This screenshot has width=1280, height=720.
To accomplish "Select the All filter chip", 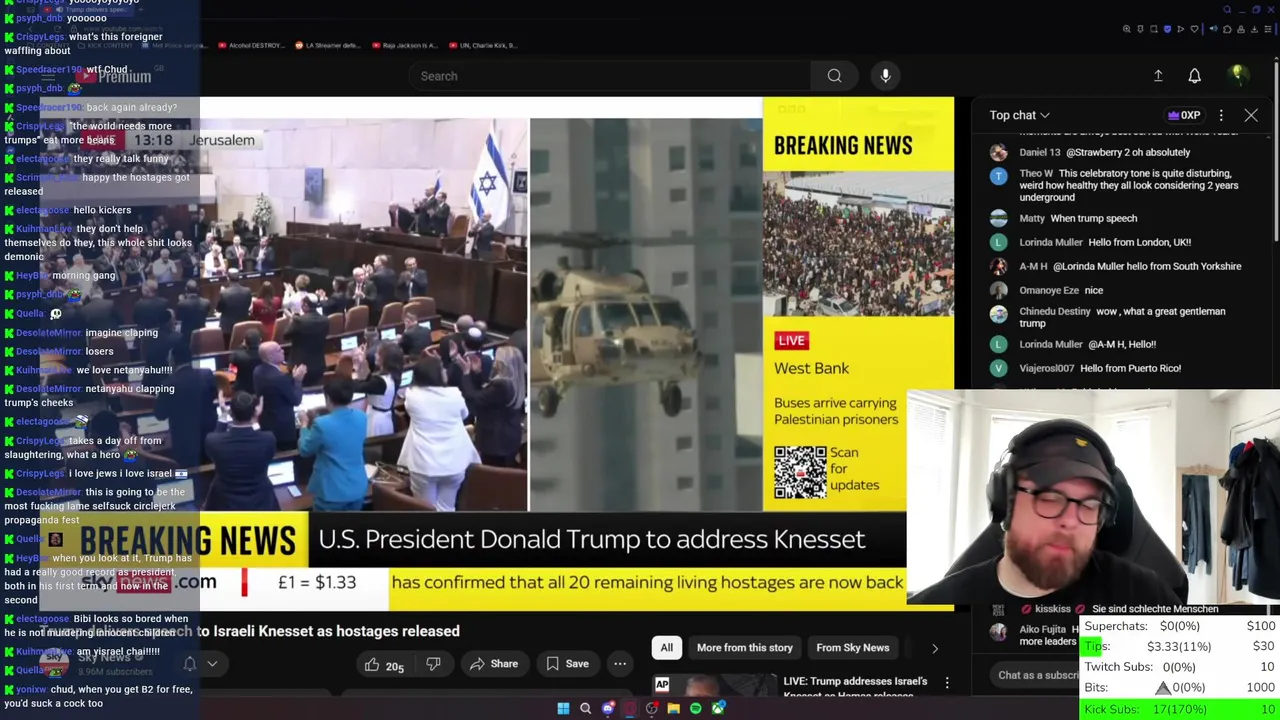I will [666, 648].
